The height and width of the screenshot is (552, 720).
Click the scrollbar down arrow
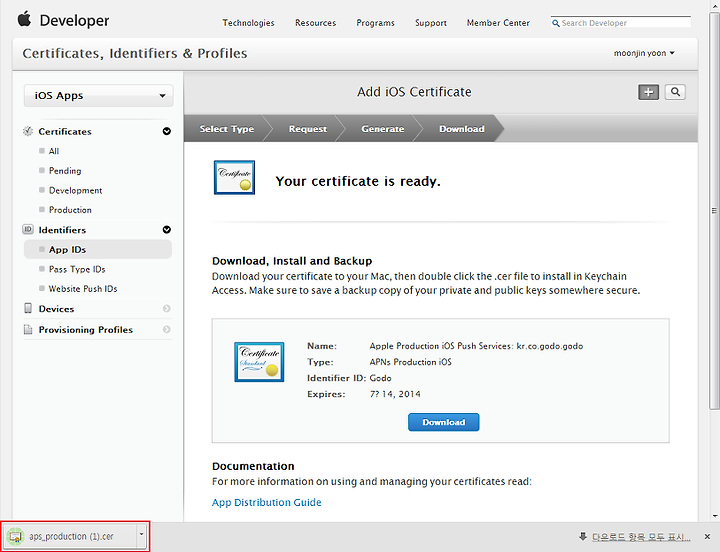[x=714, y=516]
